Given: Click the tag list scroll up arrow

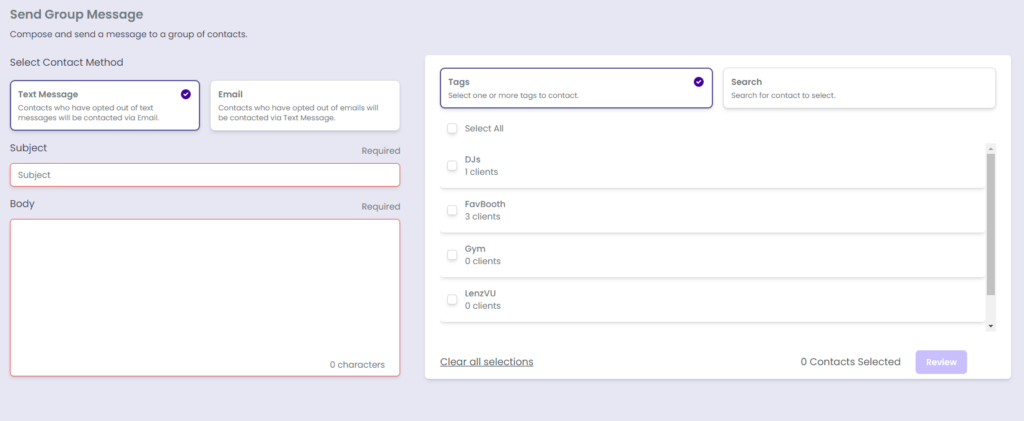Looking at the screenshot, I should [x=991, y=146].
